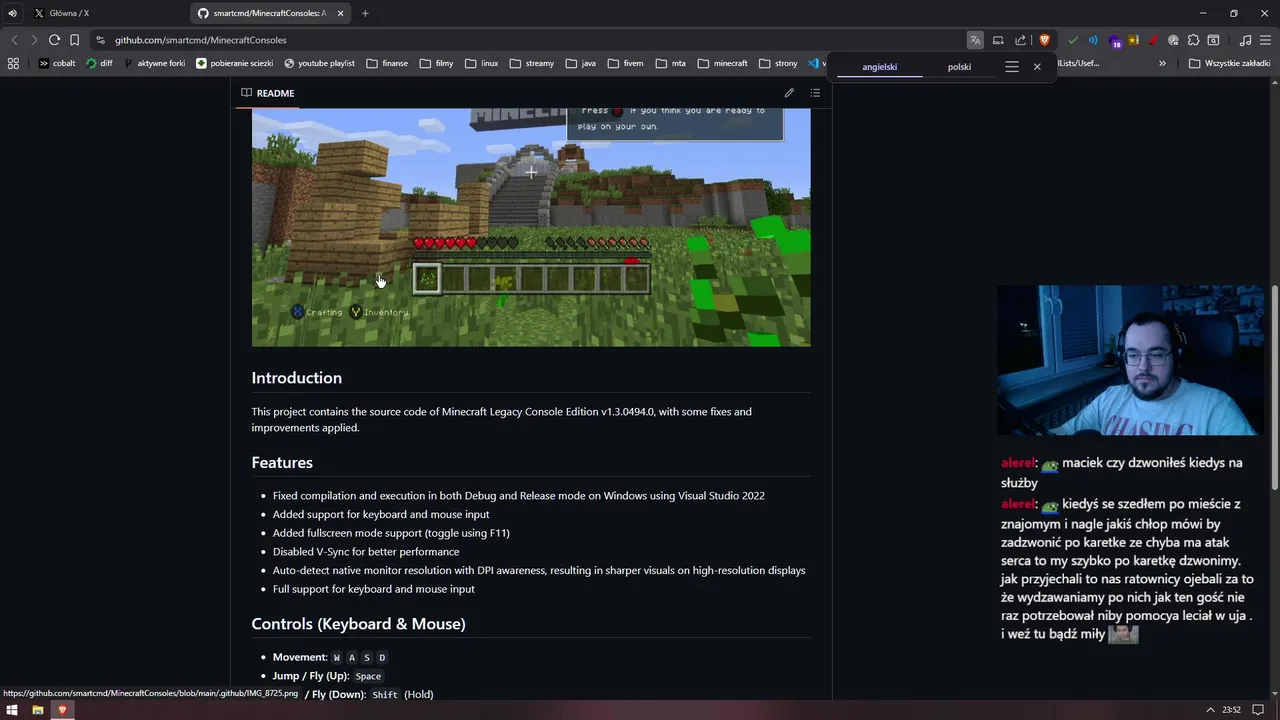Reload the current page

point(54,40)
